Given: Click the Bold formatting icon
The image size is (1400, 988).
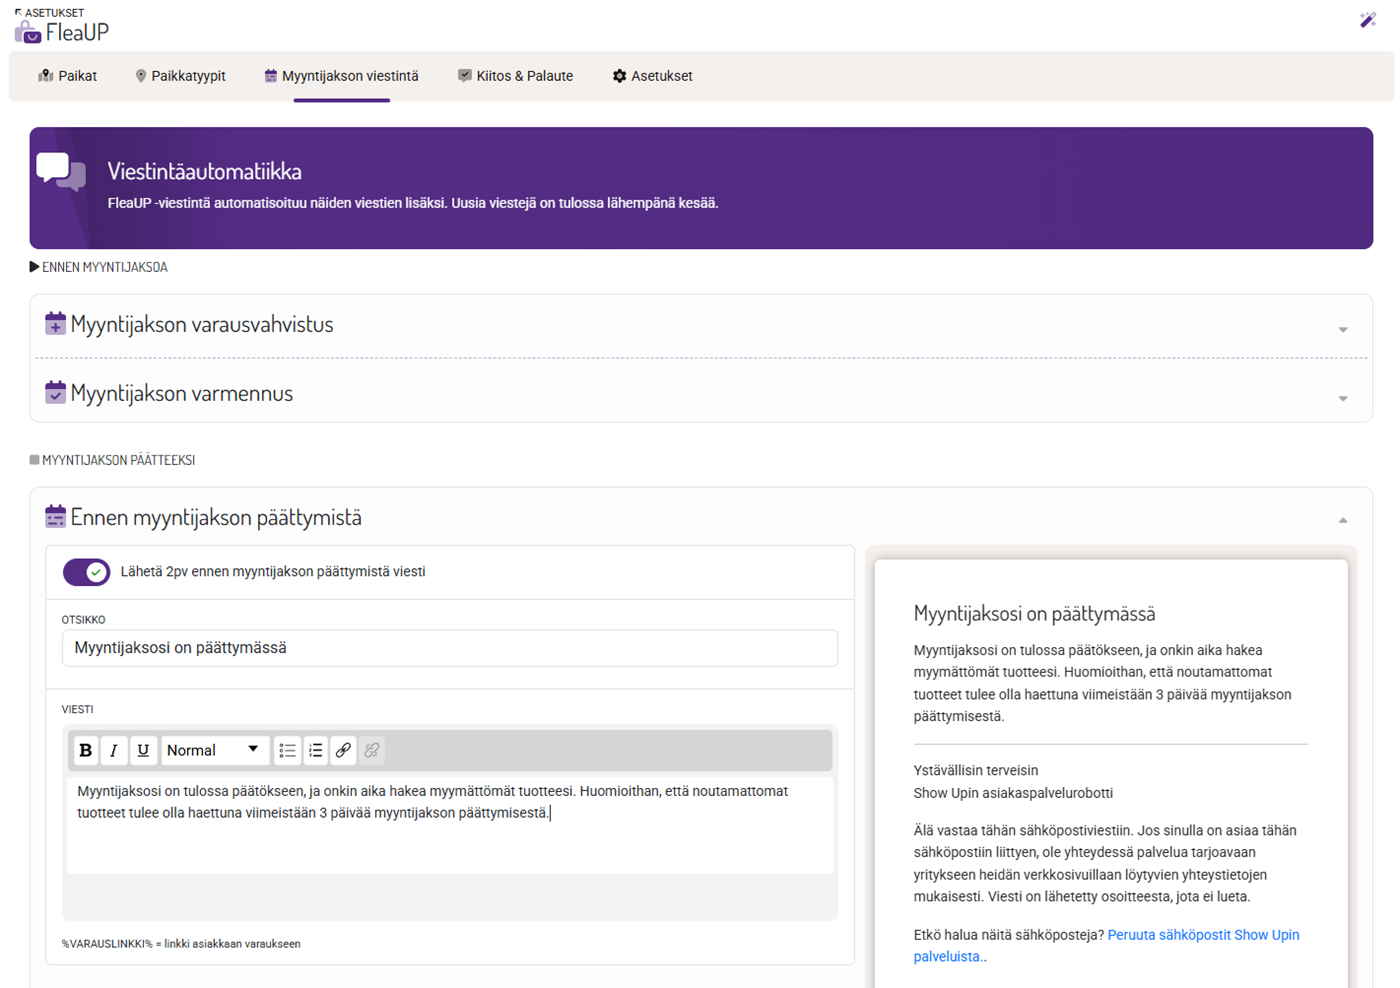Looking at the screenshot, I should point(86,750).
